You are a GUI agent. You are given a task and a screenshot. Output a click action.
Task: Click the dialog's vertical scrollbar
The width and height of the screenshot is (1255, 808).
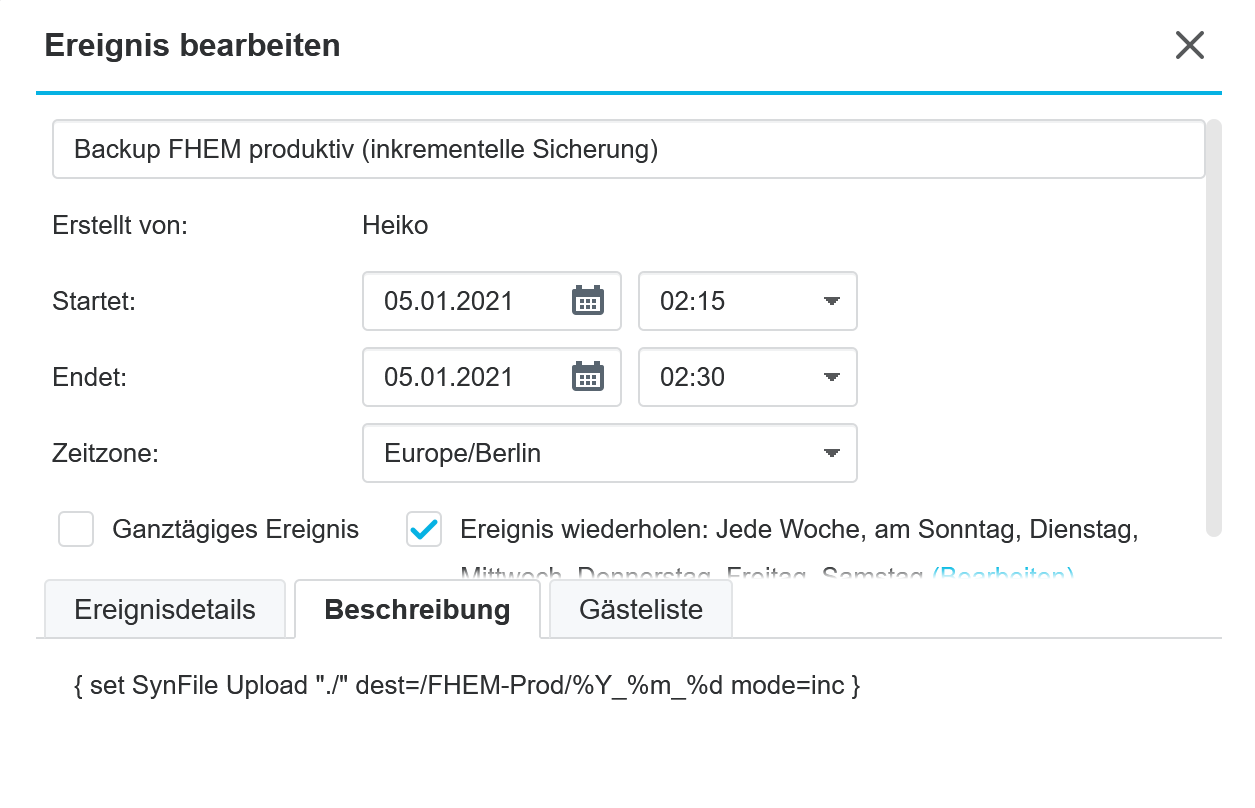(1214, 328)
